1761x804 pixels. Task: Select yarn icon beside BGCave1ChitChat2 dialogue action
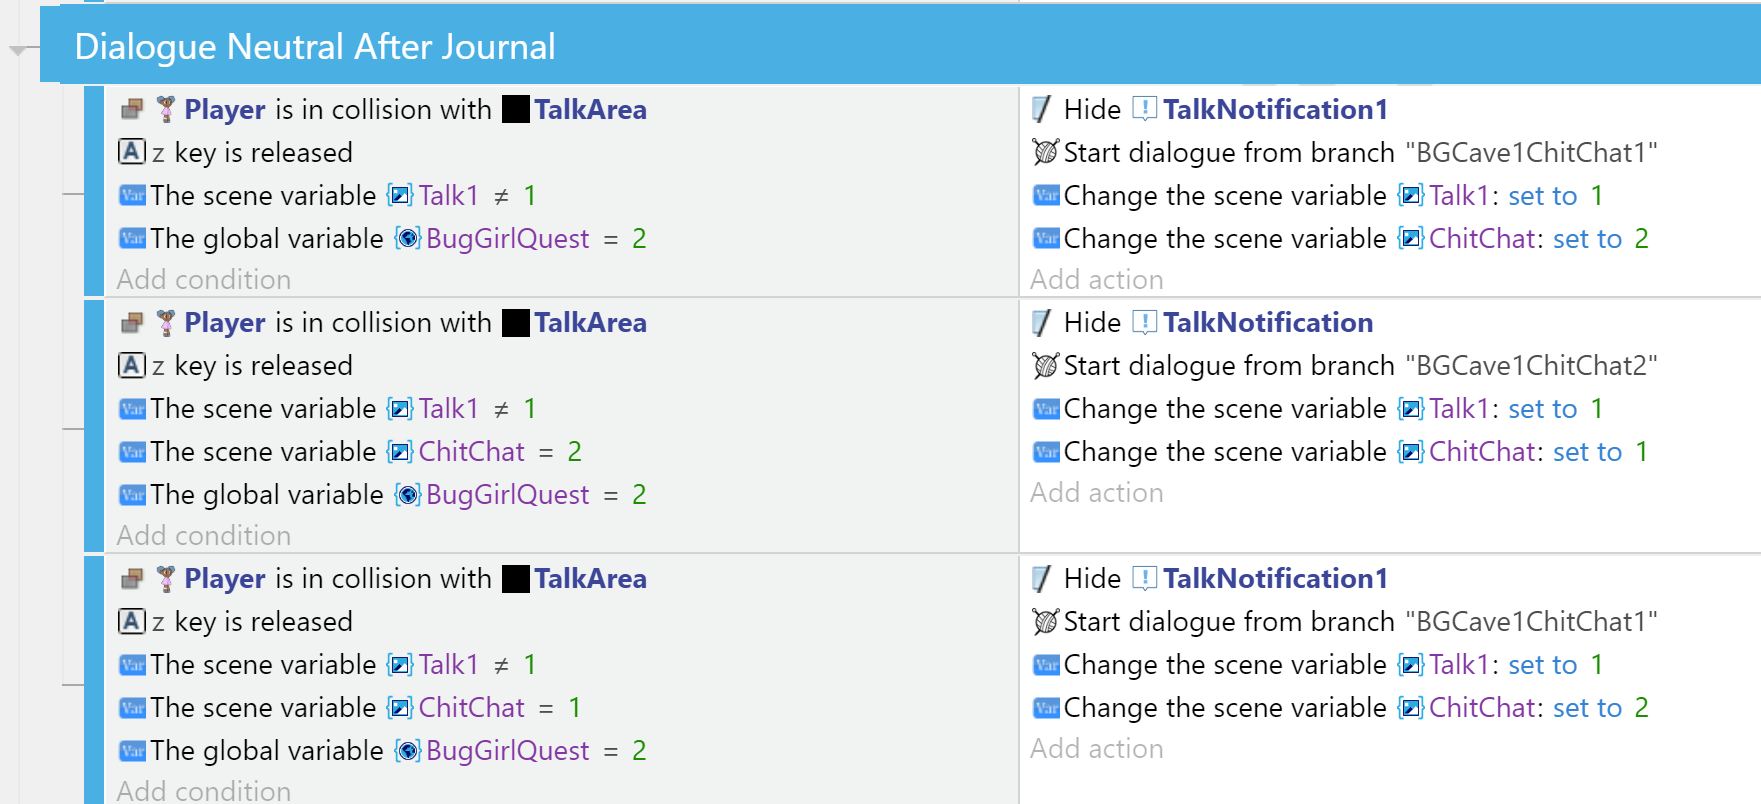coord(1045,366)
